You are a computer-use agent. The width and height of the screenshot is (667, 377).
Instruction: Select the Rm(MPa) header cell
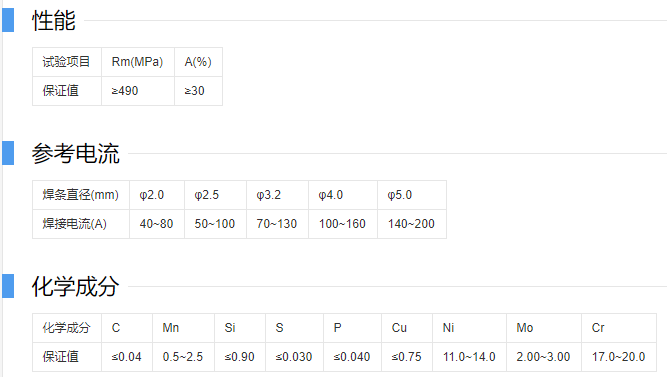pos(138,62)
